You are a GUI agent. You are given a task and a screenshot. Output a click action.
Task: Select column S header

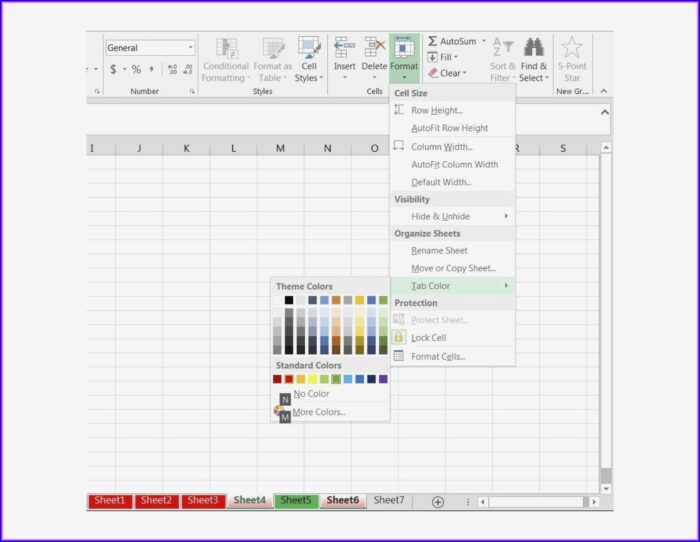tap(563, 148)
